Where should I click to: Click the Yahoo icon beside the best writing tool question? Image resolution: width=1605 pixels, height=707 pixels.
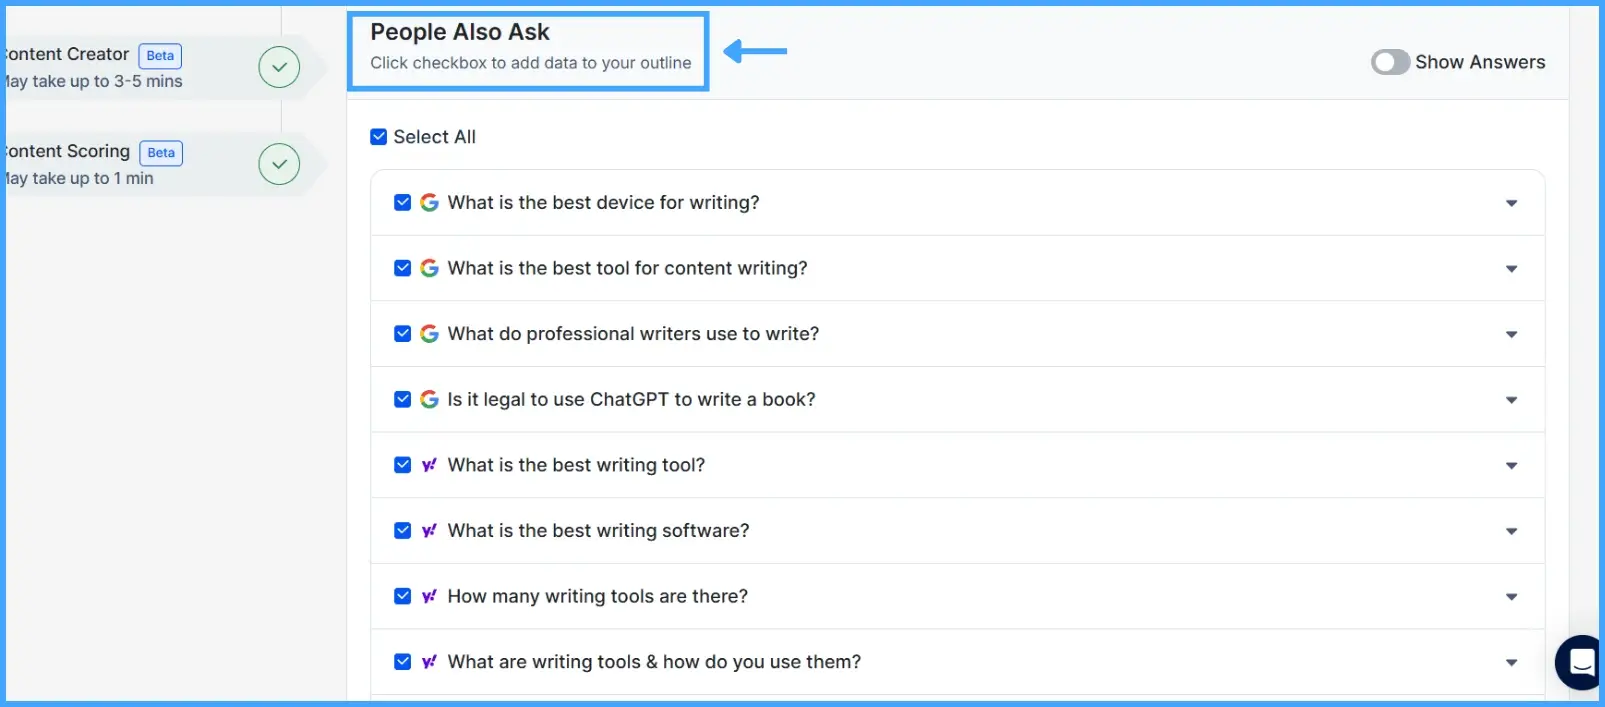coord(429,465)
